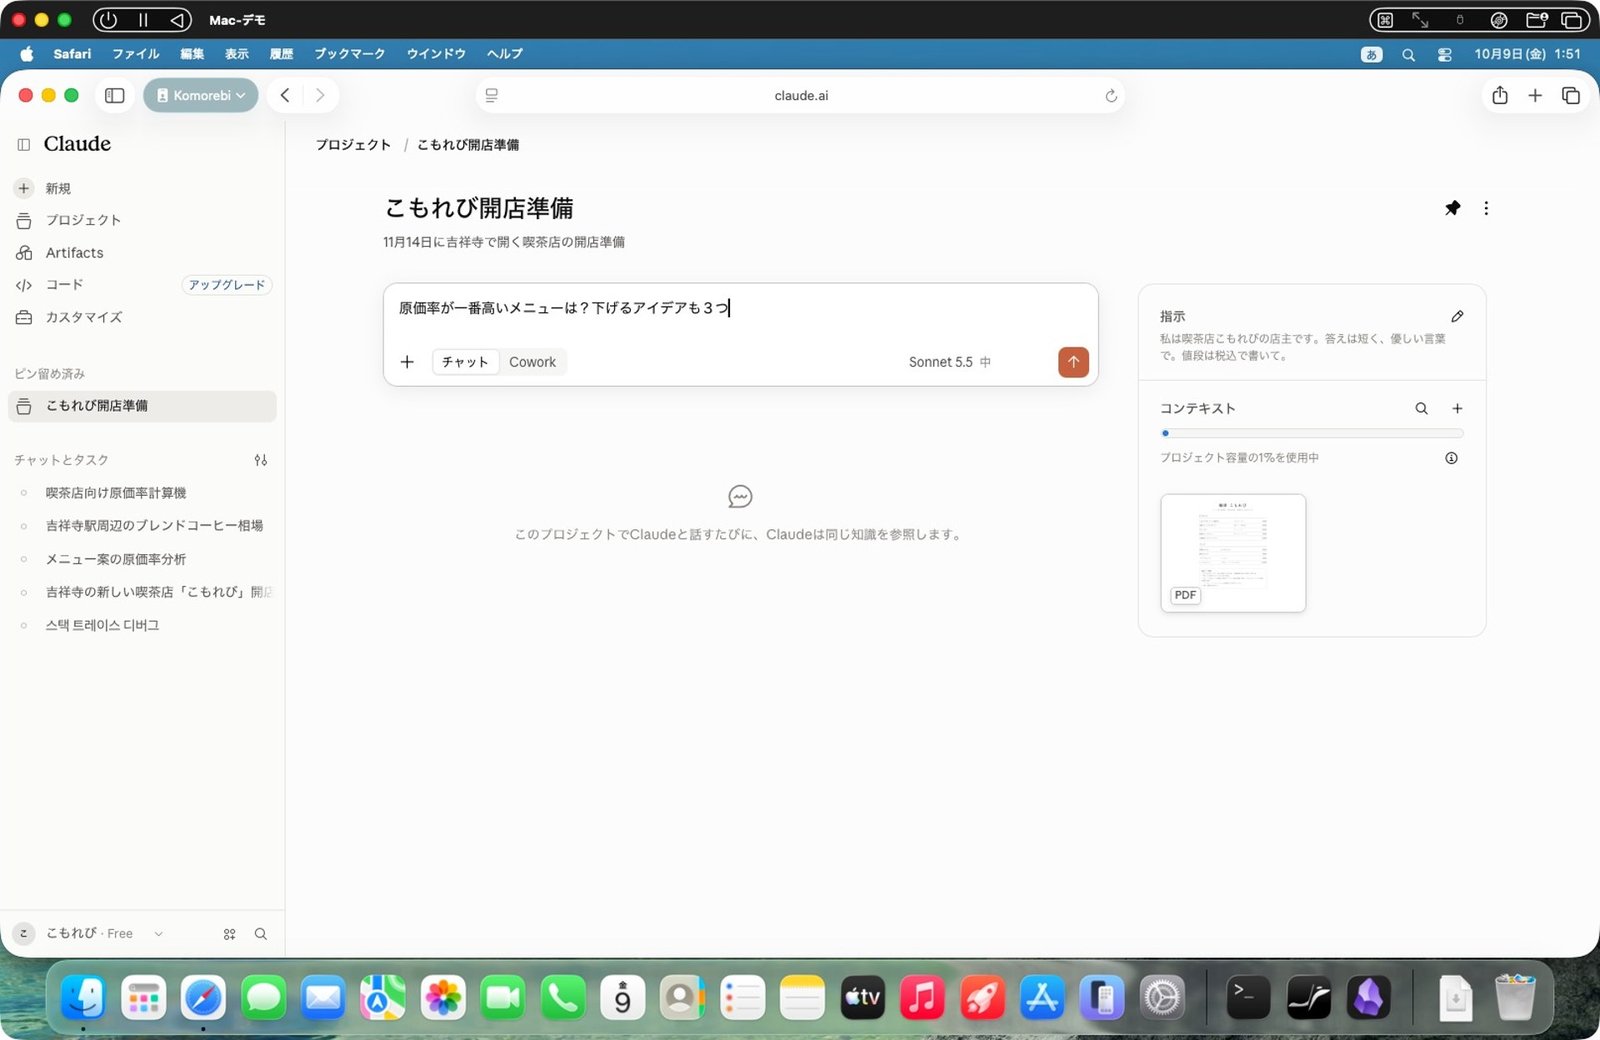Open the 履歴 menu
The image size is (1600, 1040).
click(281, 54)
